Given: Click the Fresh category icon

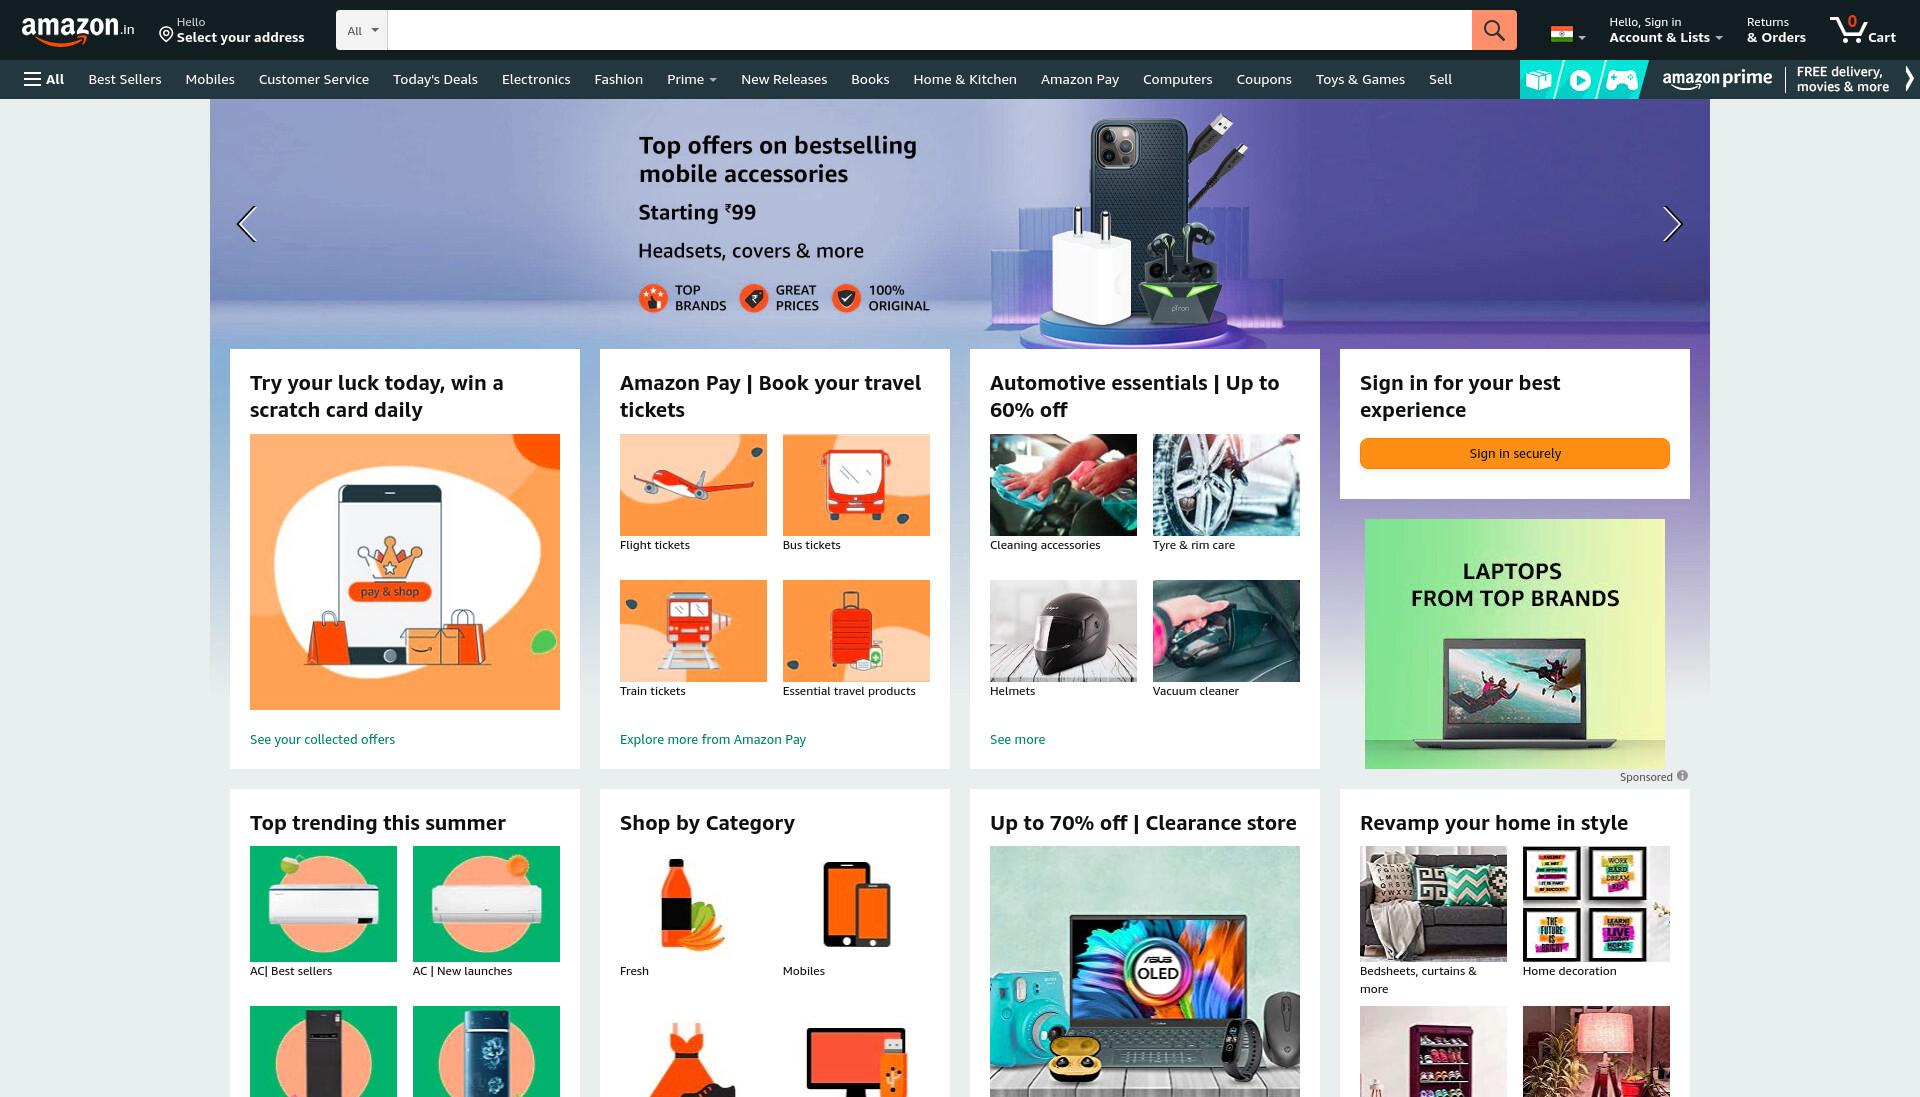Looking at the screenshot, I should pyautogui.click(x=693, y=904).
